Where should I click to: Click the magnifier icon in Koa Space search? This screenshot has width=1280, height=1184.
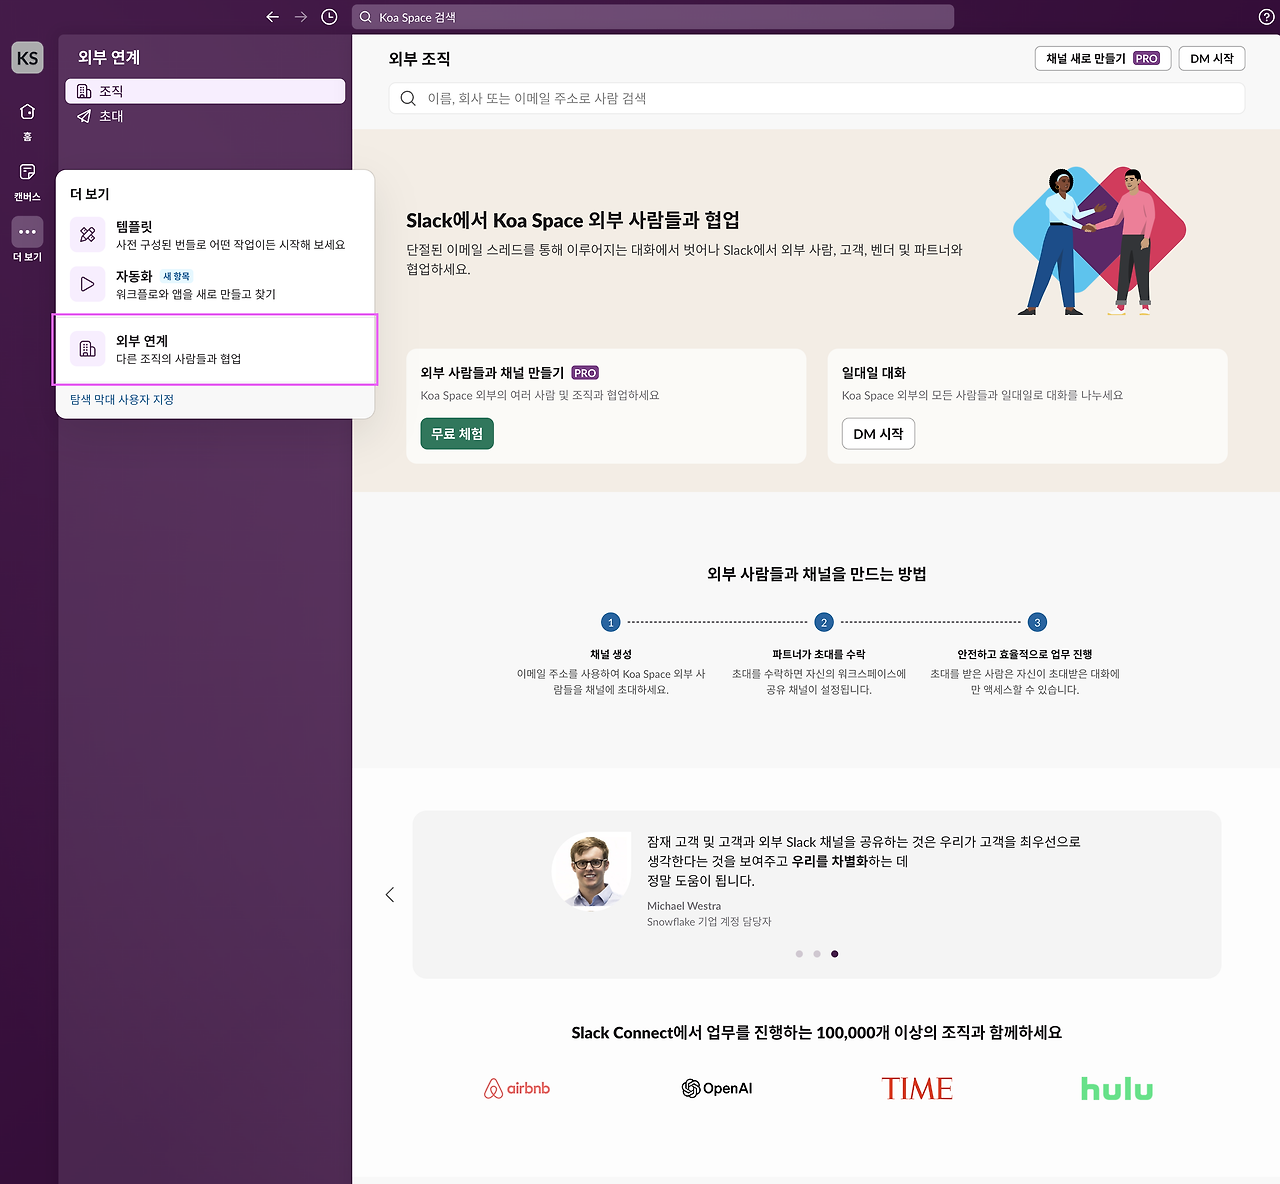point(366,17)
